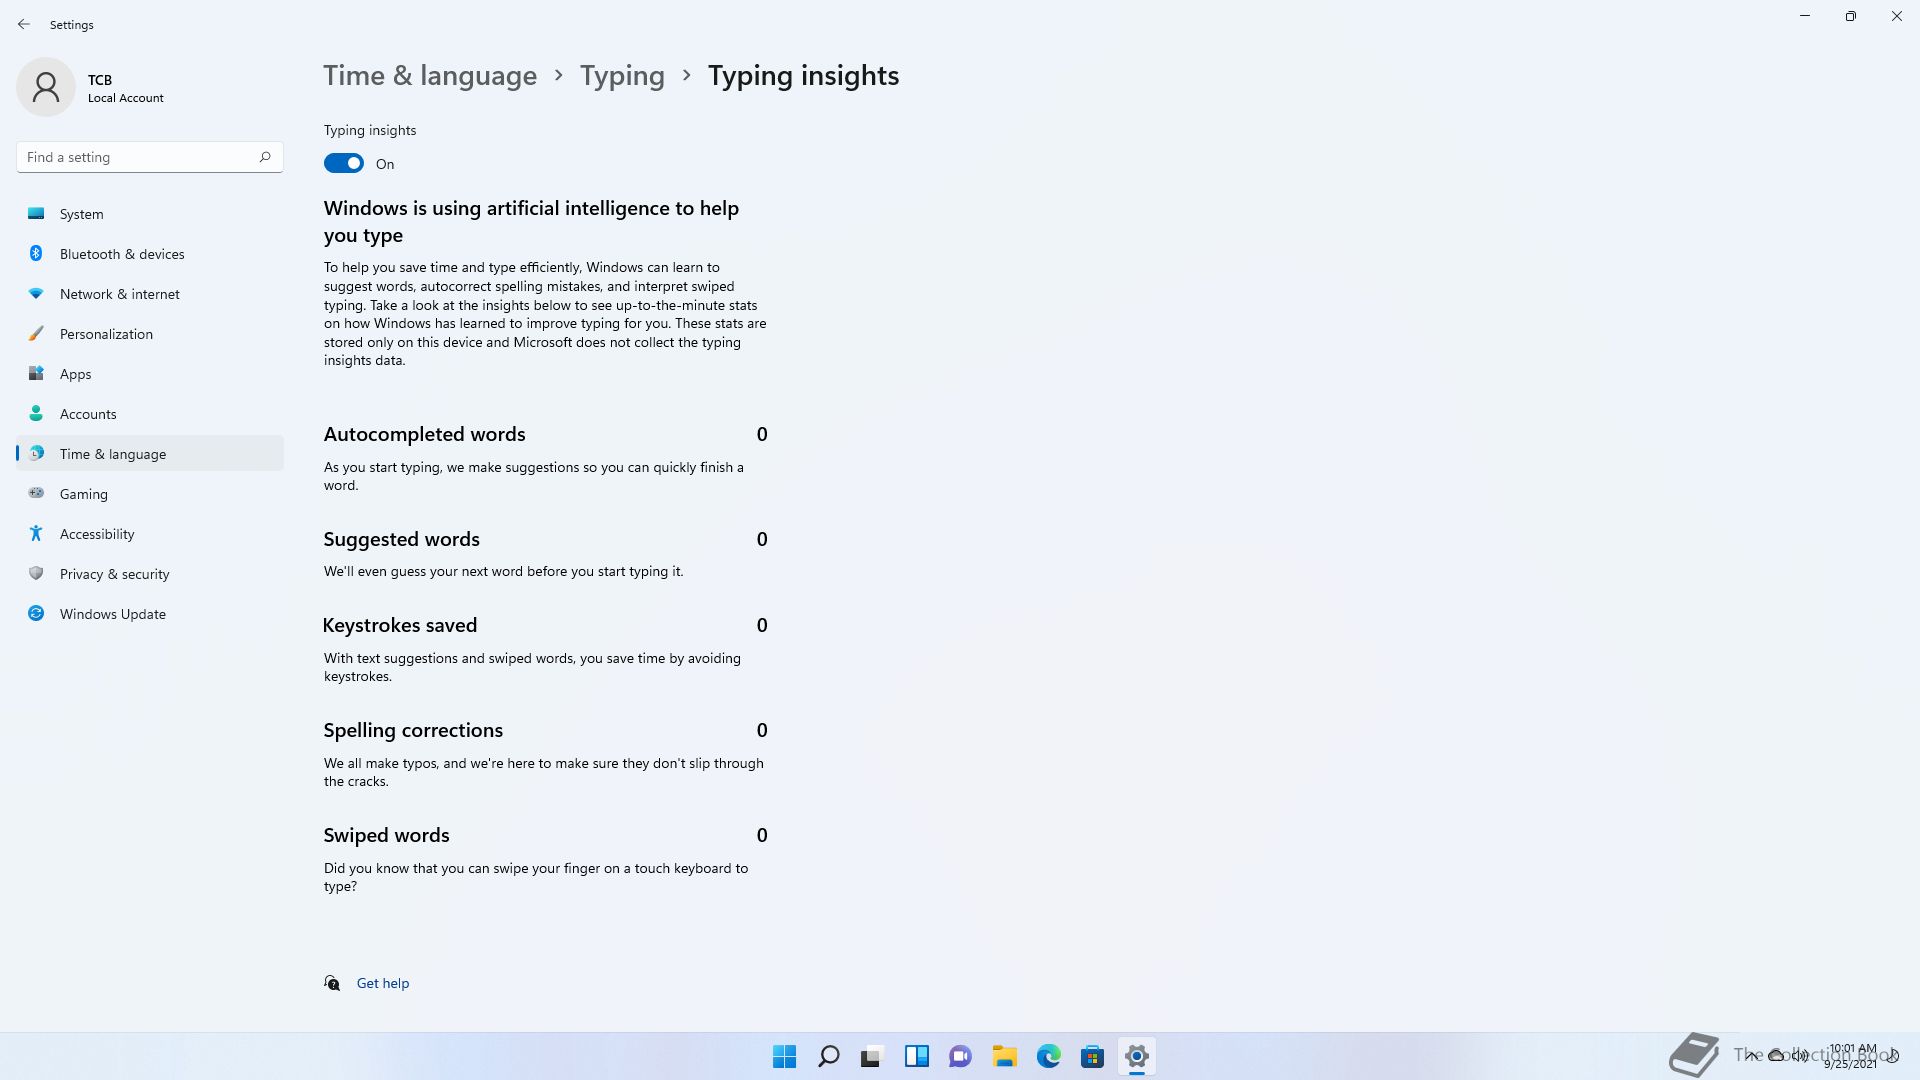
Task: Select Accounts in the sidebar
Action: [x=150, y=414]
